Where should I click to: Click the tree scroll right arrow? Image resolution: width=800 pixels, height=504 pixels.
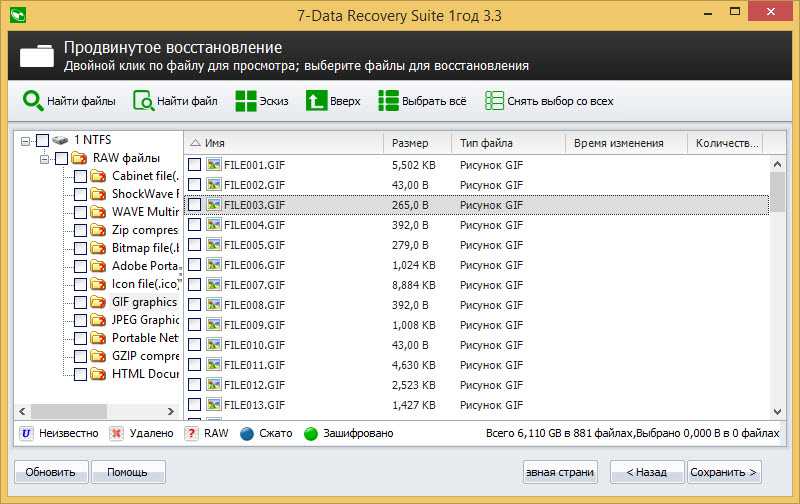171,411
